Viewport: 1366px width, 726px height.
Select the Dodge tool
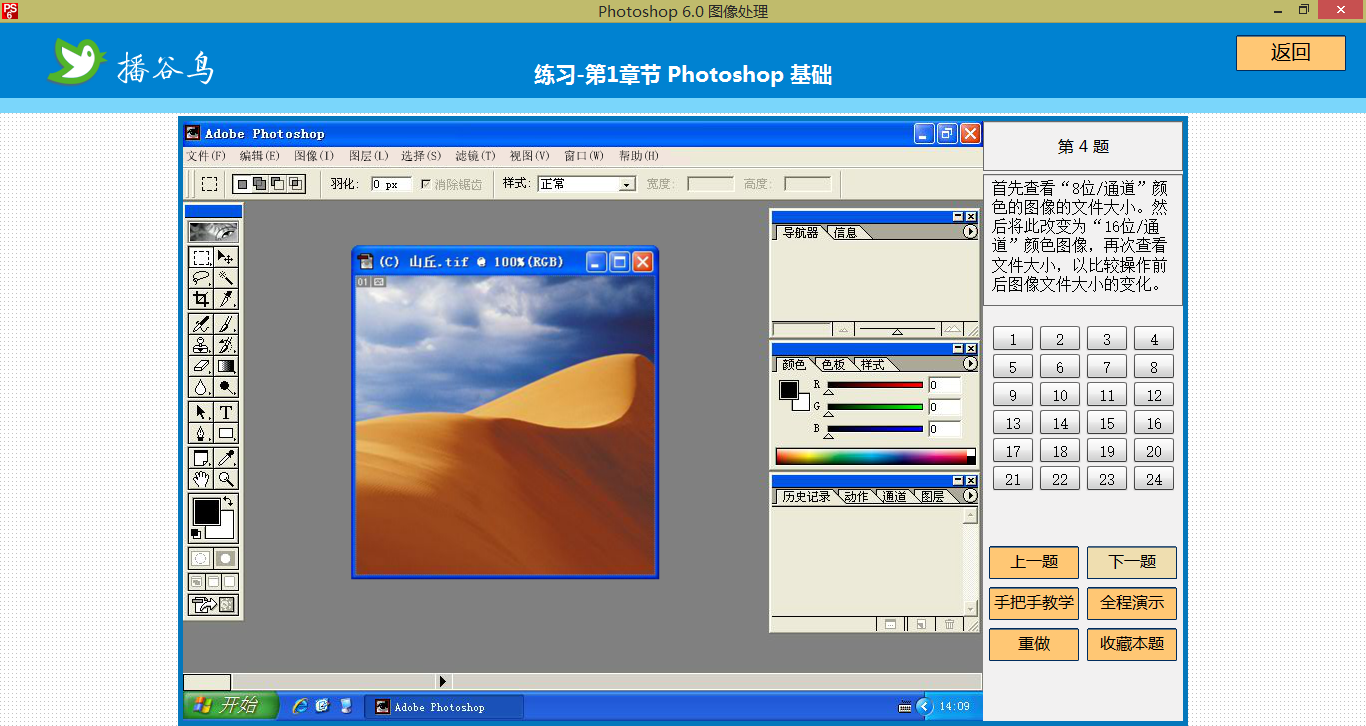coord(226,387)
